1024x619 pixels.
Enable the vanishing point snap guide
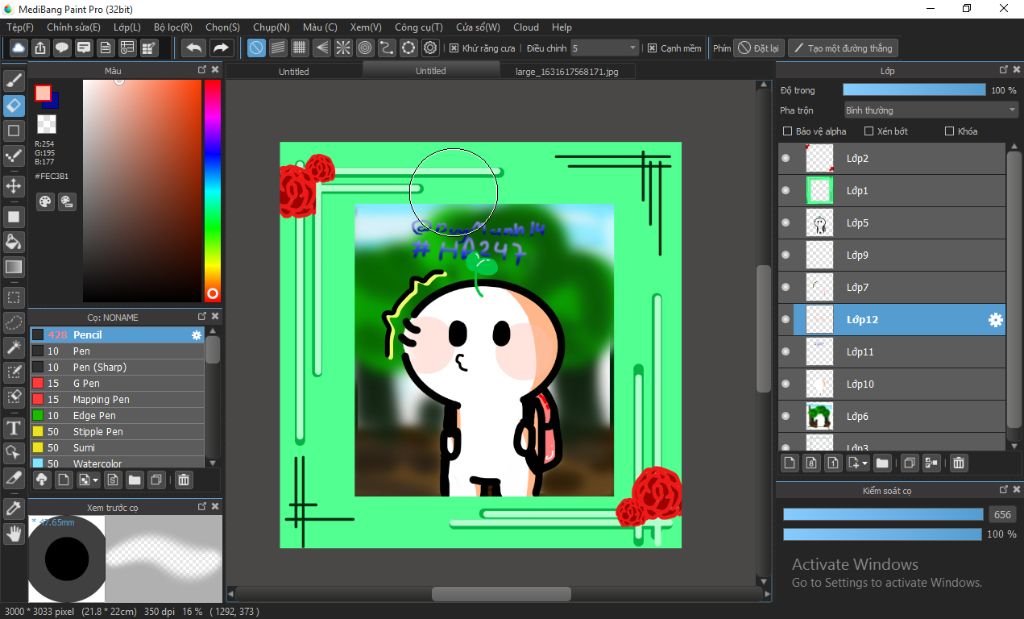[x=321, y=48]
